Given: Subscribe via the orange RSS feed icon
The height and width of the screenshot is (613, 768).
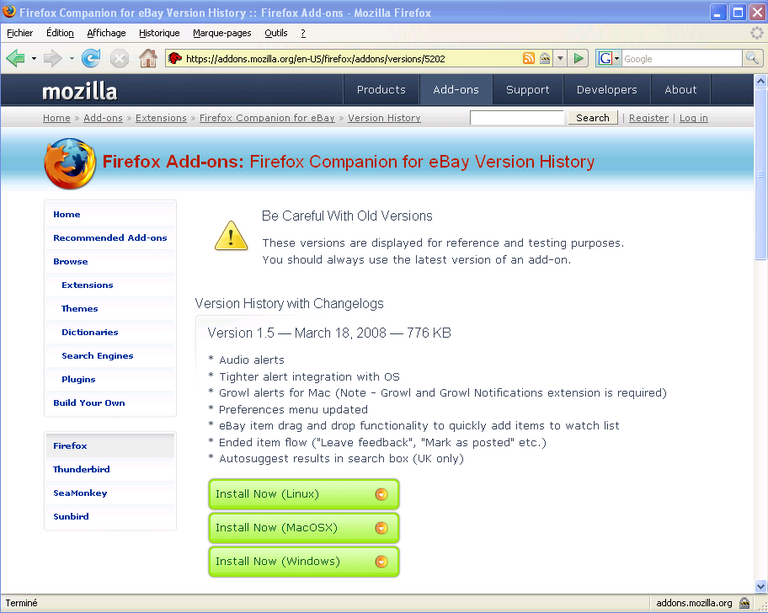Looking at the screenshot, I should click(528, 59).
